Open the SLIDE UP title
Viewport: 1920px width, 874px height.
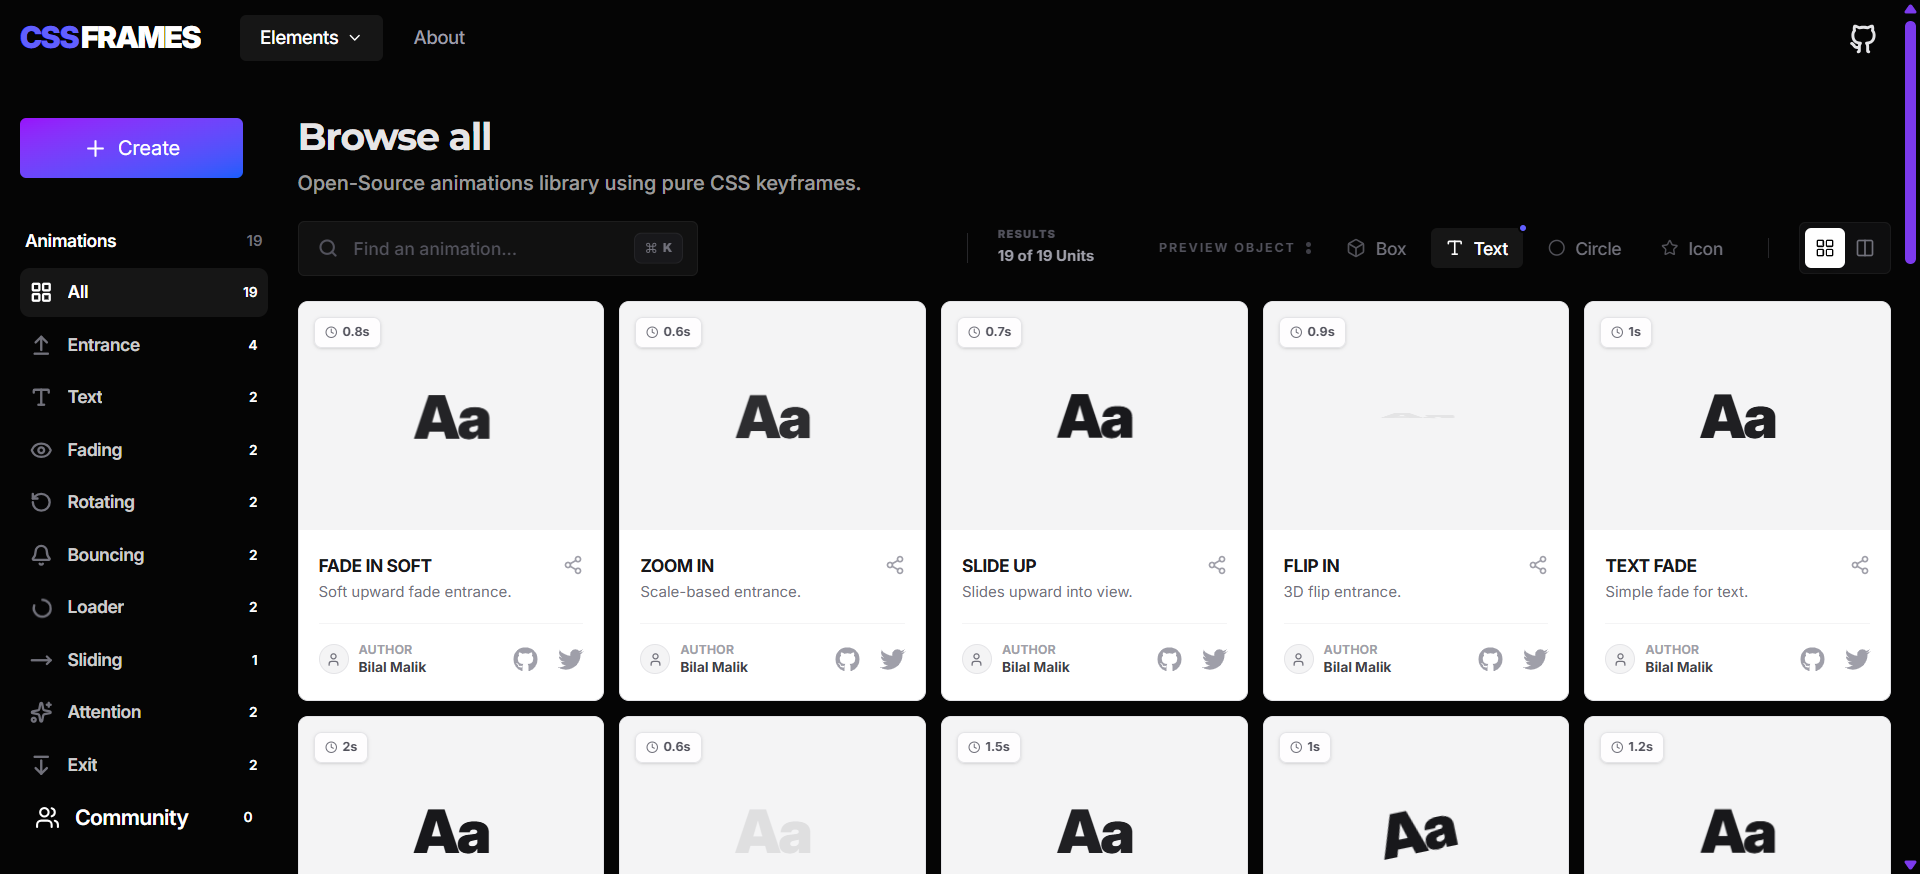[999, 566]
